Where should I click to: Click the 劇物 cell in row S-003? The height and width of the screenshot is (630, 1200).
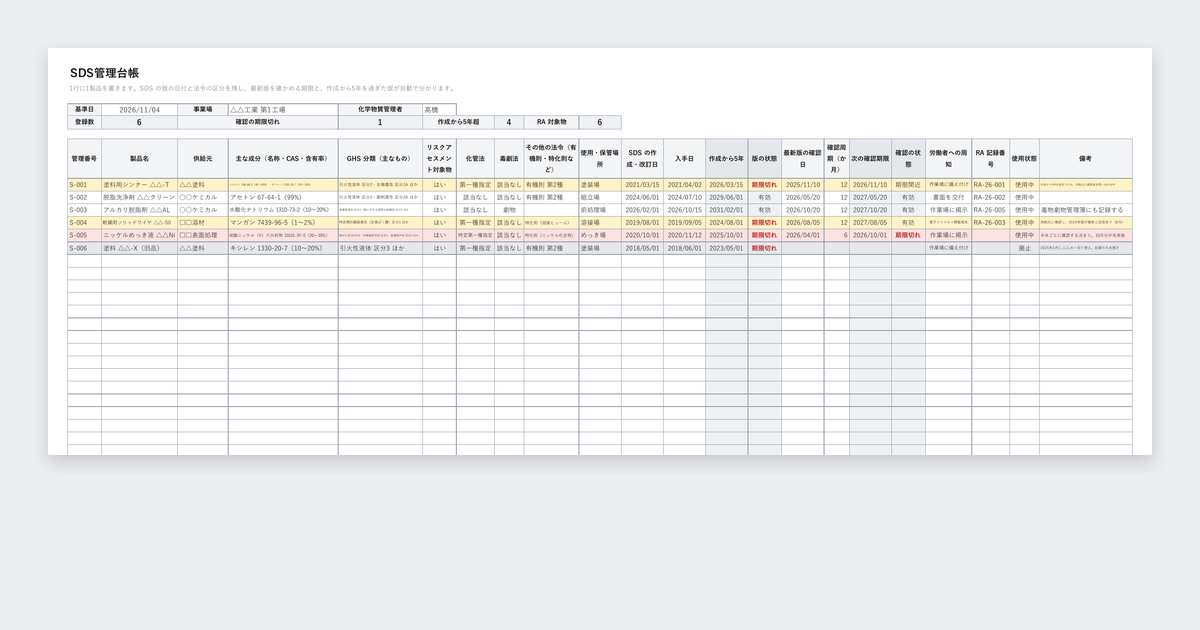coord(509,210)
